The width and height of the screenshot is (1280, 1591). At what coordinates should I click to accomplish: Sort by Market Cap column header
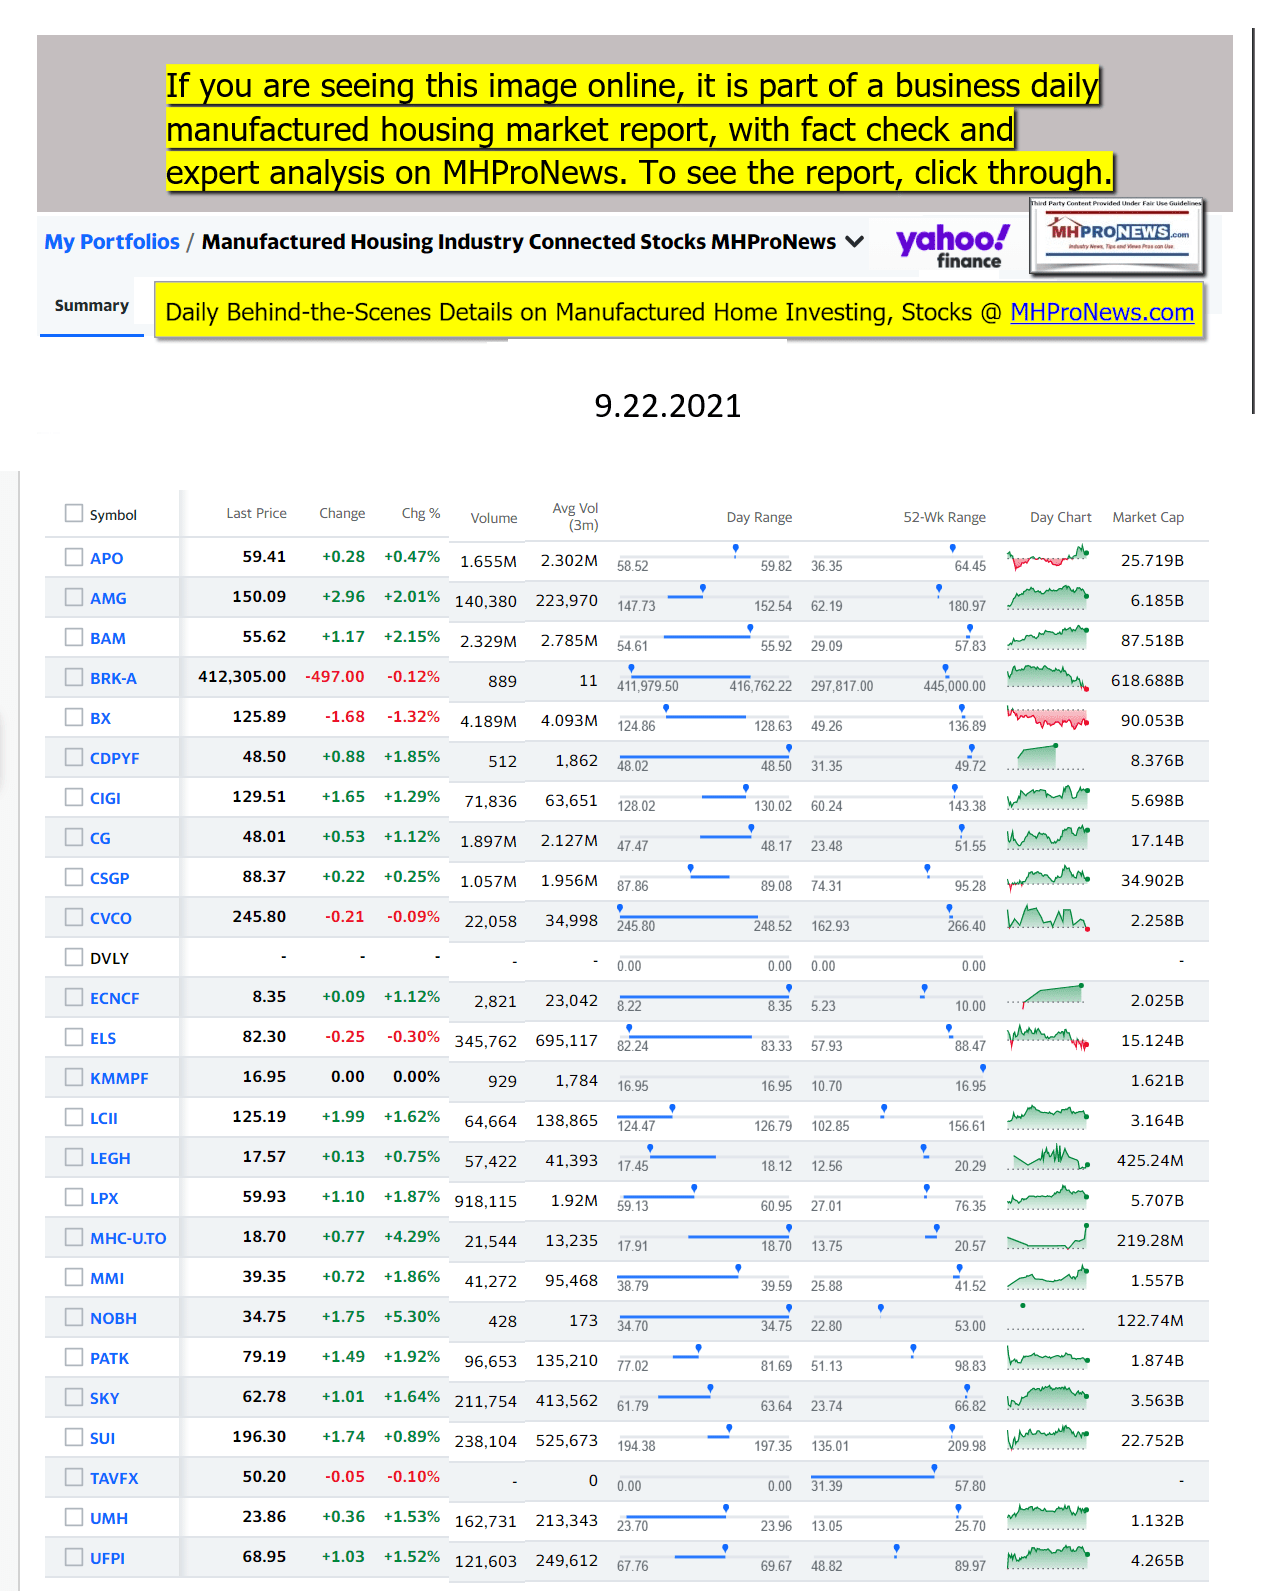(1148, 517)
